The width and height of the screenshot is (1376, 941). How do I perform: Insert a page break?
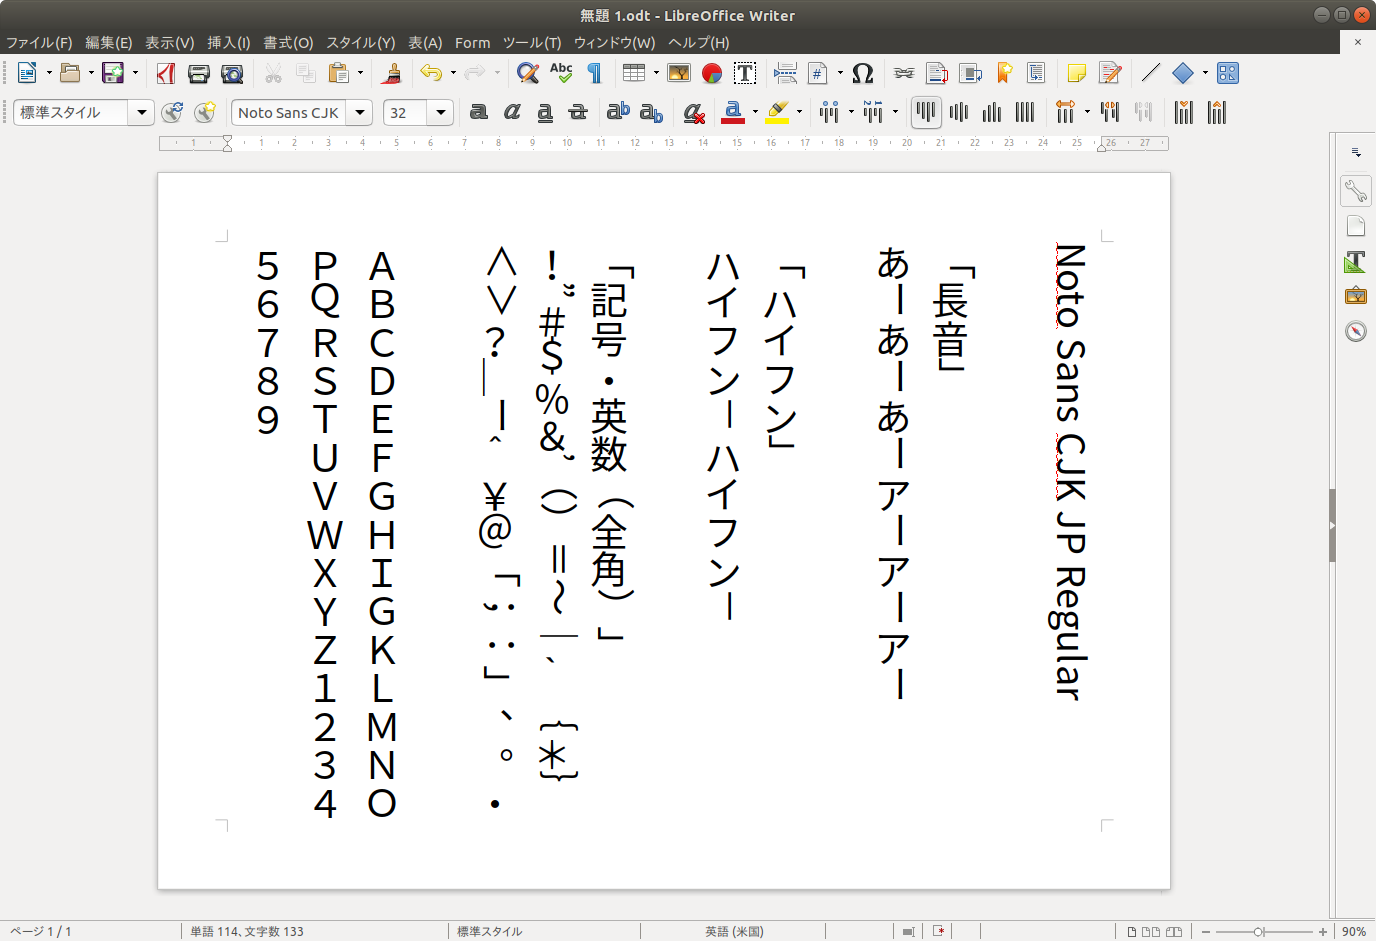point(785,73)
